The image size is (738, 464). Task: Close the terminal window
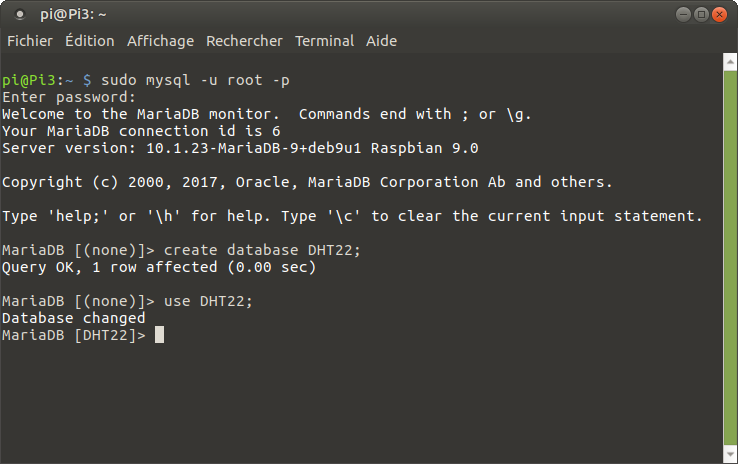point(721,14)
